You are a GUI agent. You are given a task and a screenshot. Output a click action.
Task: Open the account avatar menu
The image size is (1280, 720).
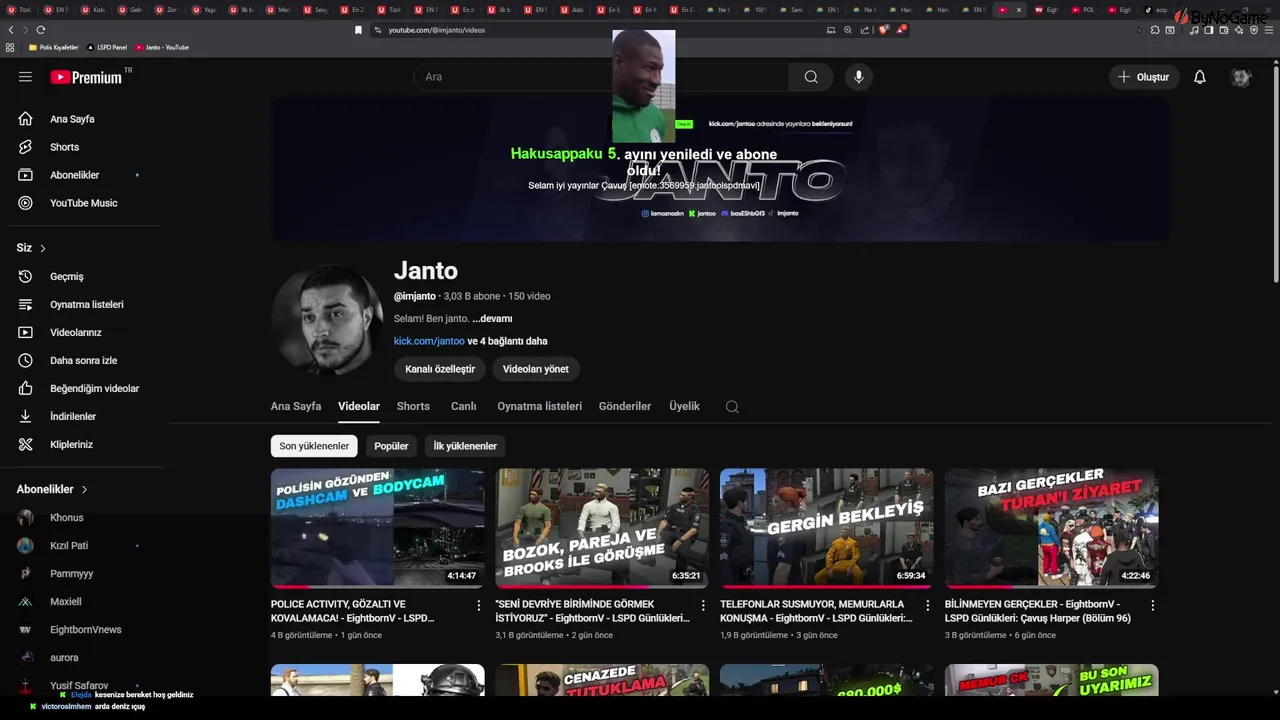click(1241, 77)
